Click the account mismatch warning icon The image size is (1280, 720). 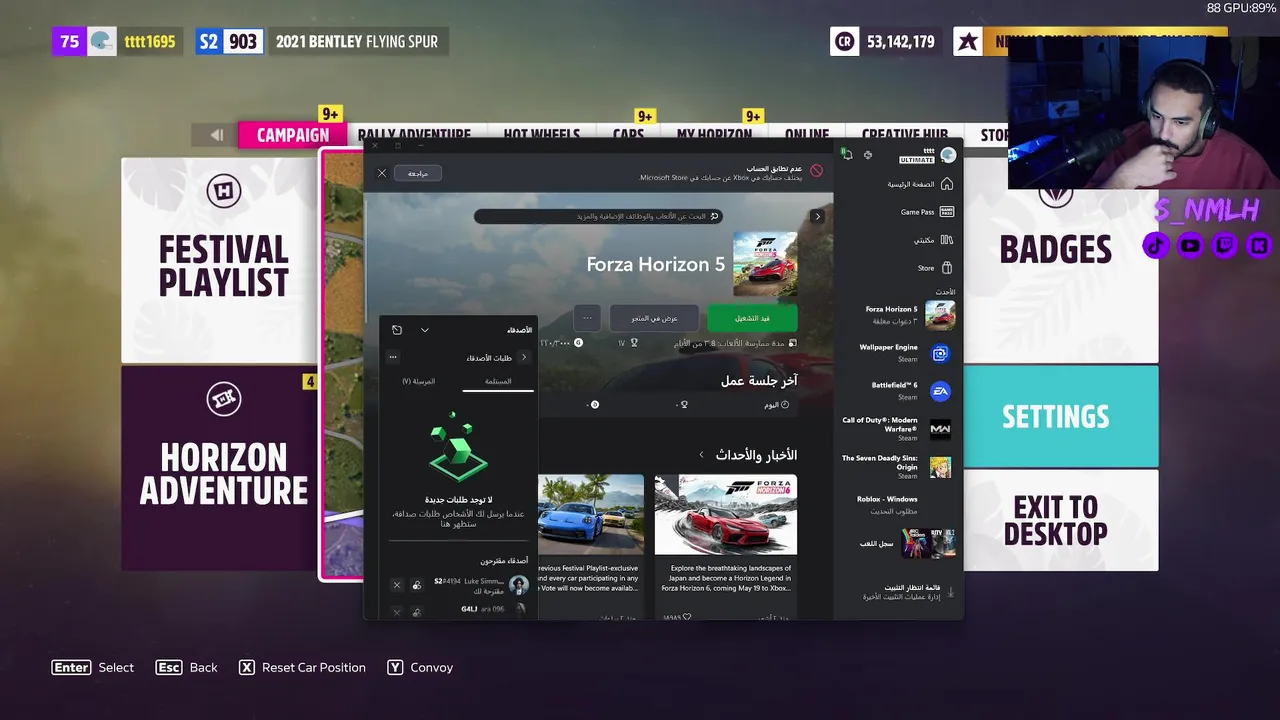coord(816,172)
